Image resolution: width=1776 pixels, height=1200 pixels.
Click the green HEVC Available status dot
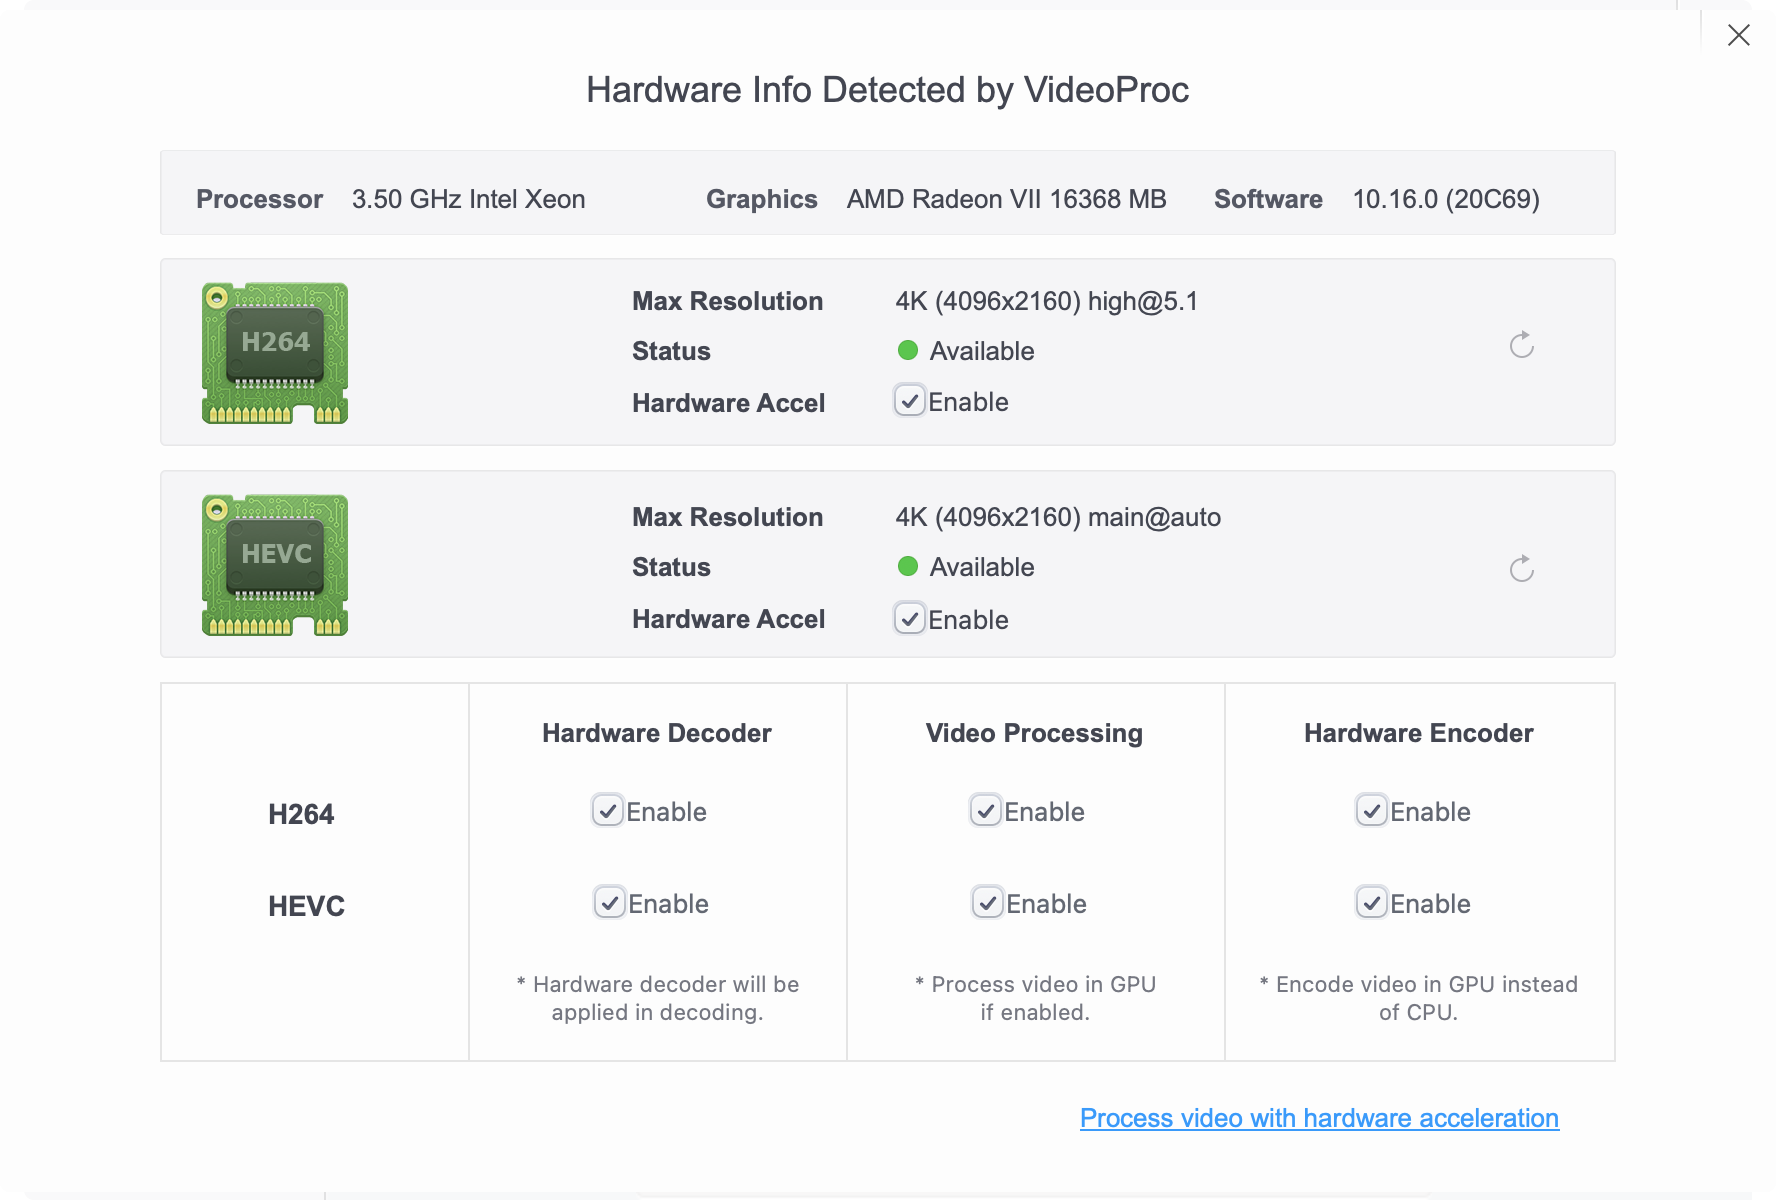click(x=908, y=566)
